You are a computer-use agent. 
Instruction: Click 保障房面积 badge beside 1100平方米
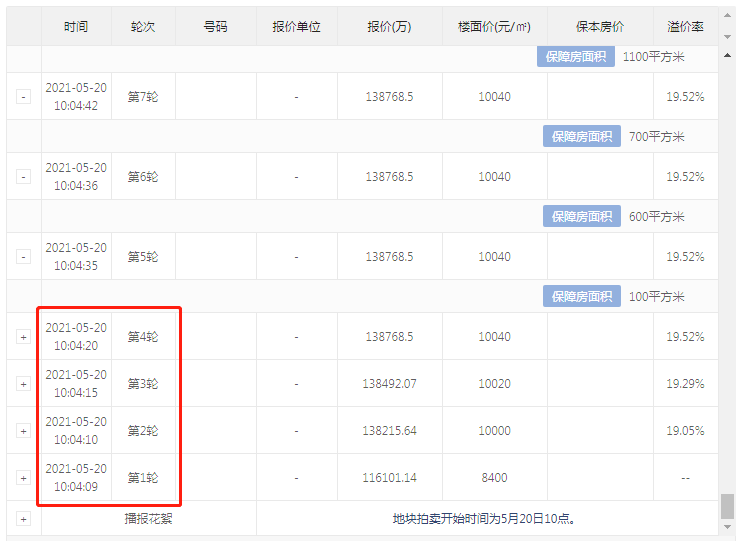[576, 57]
